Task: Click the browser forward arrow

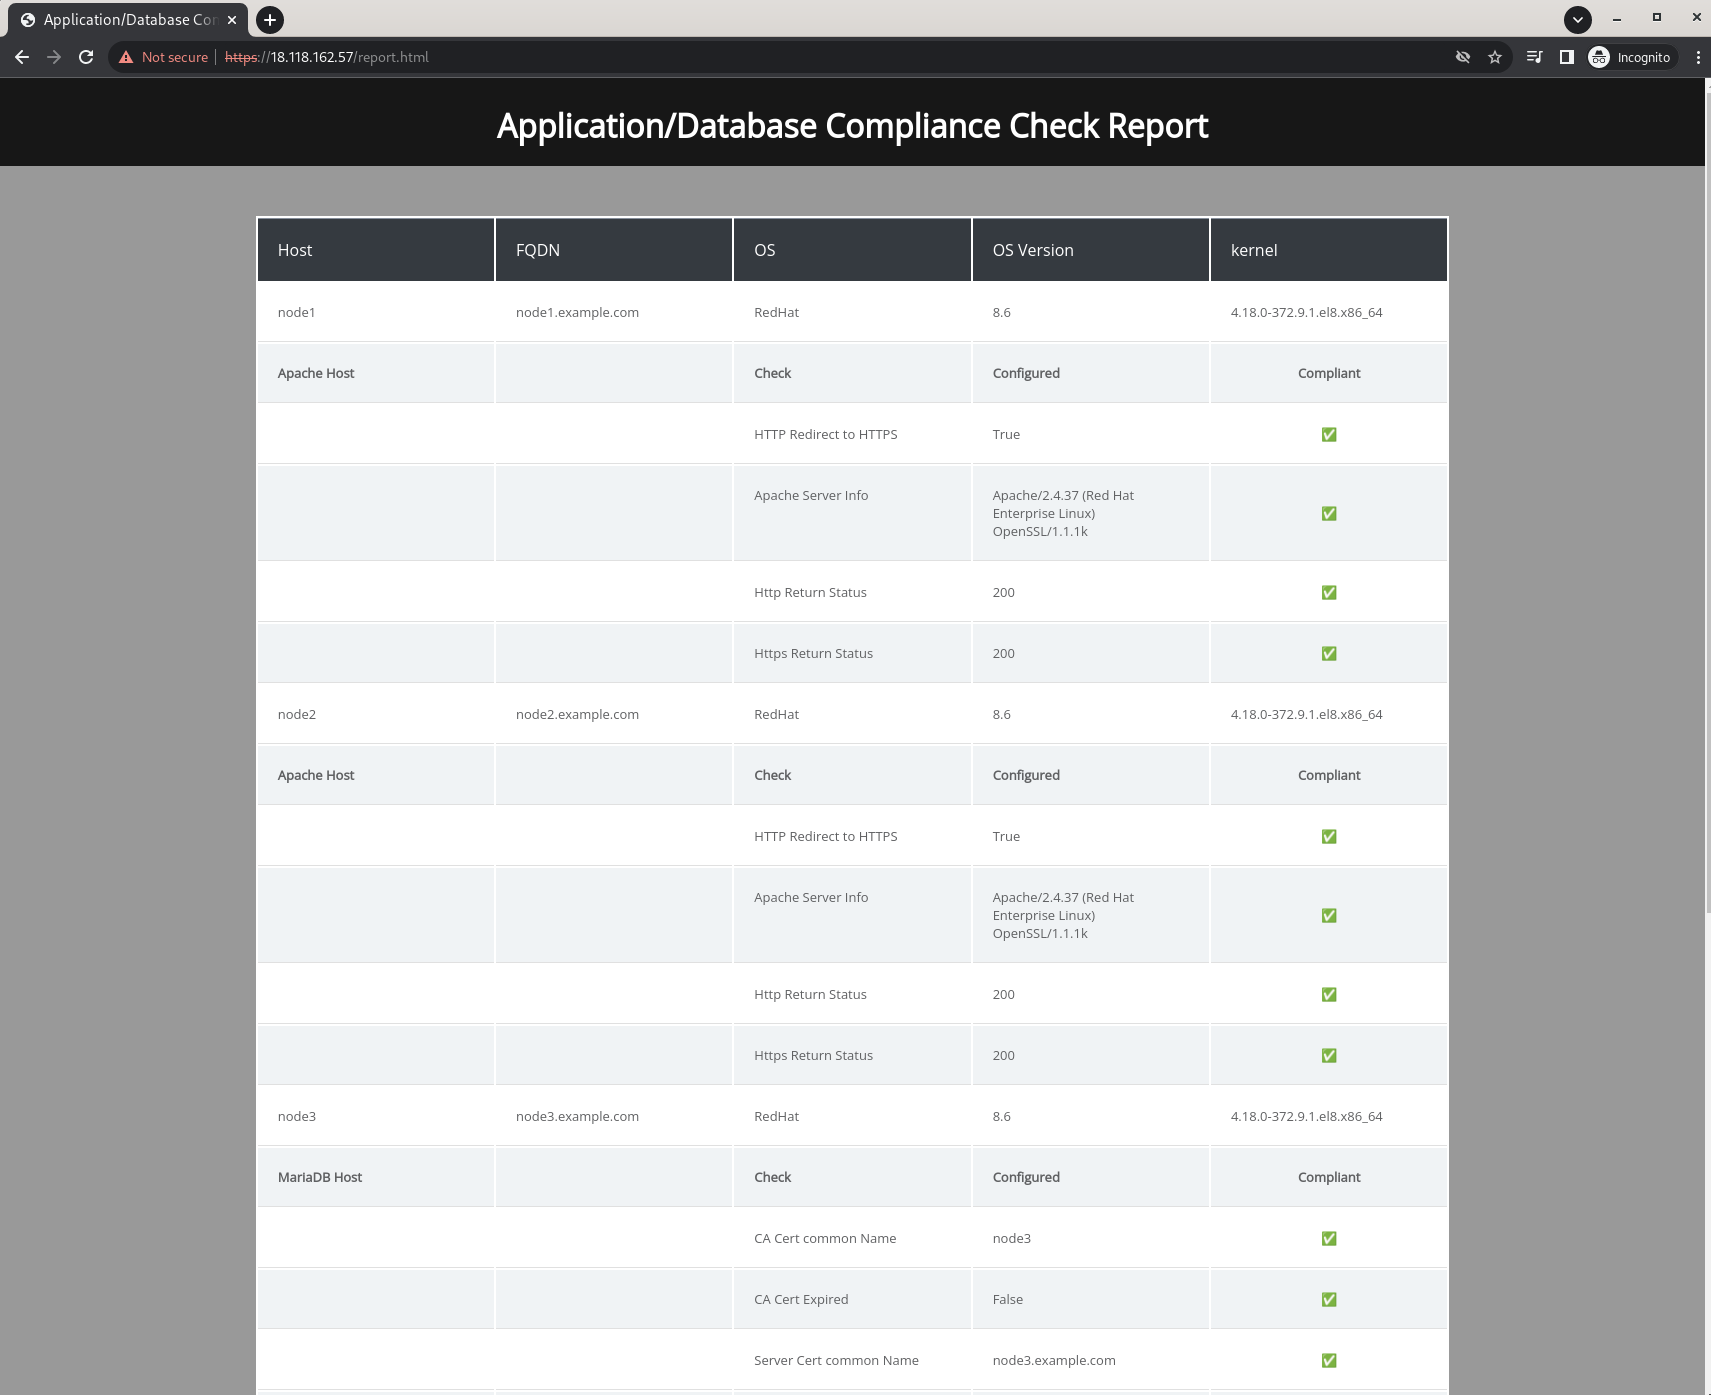Action: (54, 57)
